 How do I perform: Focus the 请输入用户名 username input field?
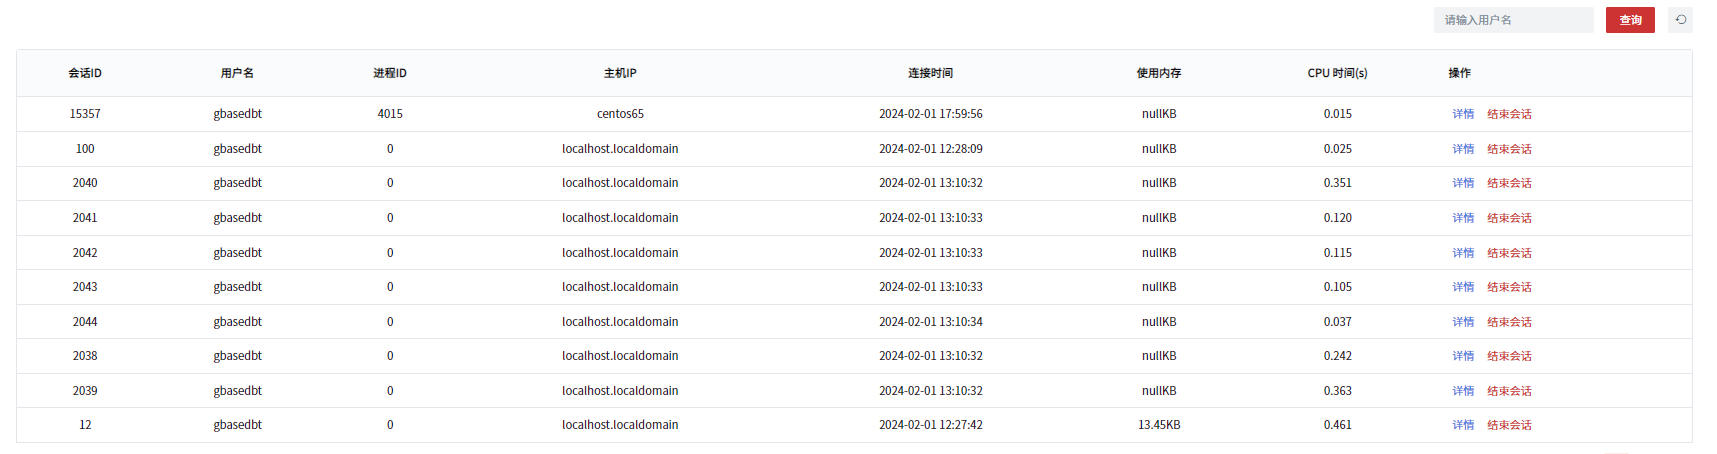point(1512,20)
